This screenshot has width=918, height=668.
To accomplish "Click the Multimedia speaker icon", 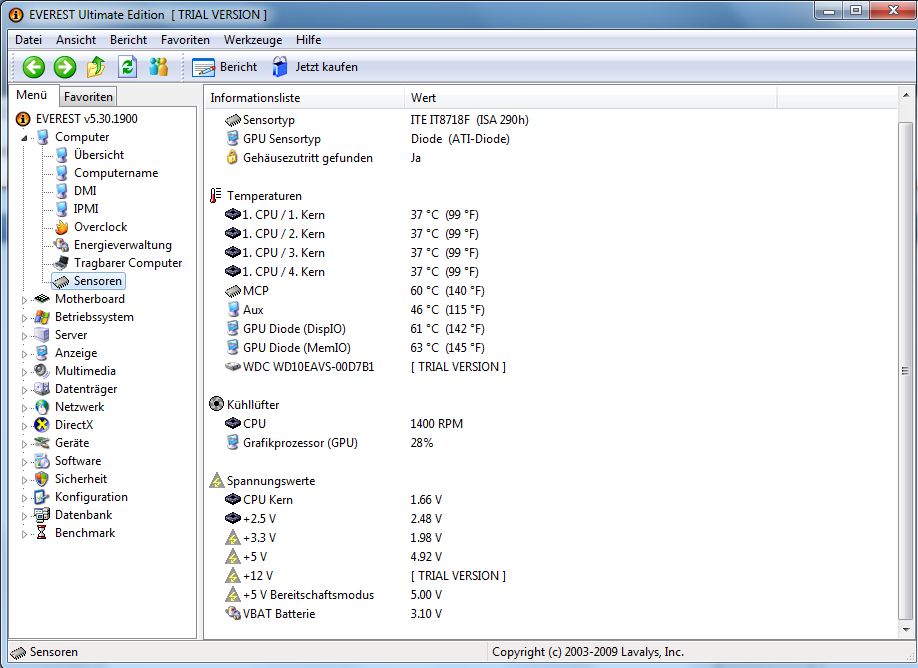I will (x=42, y=371).
